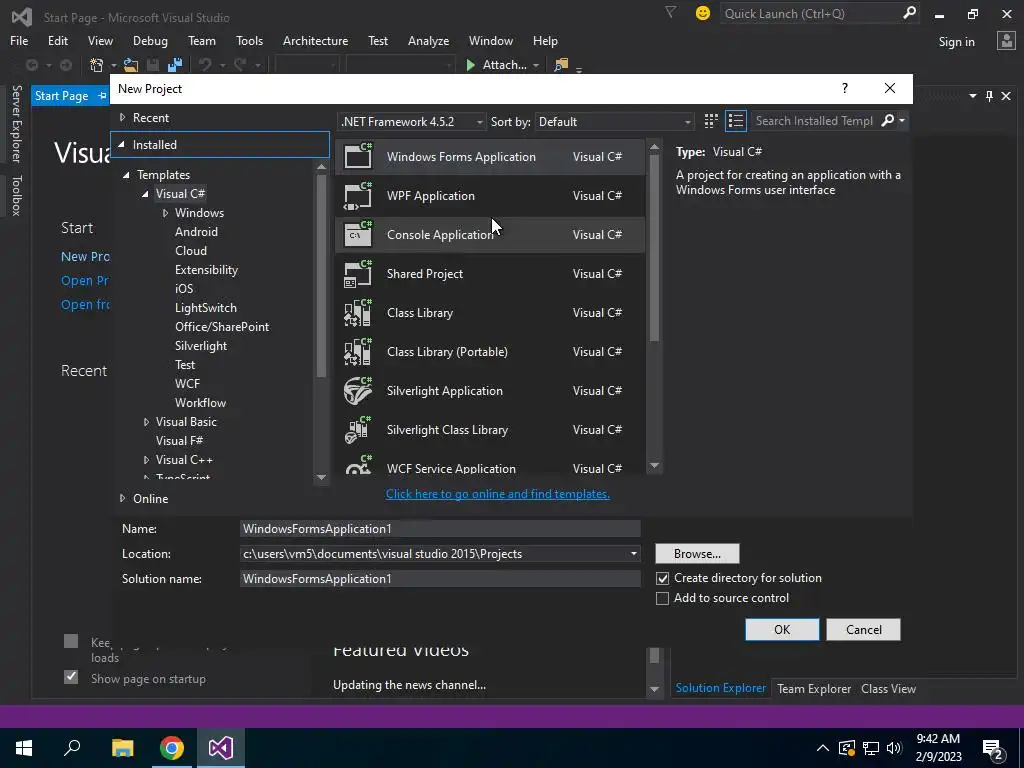The width and height of the screenshot is (1024, 768).
Task: Switch template list to small icons view
Action: click(736, 121)
